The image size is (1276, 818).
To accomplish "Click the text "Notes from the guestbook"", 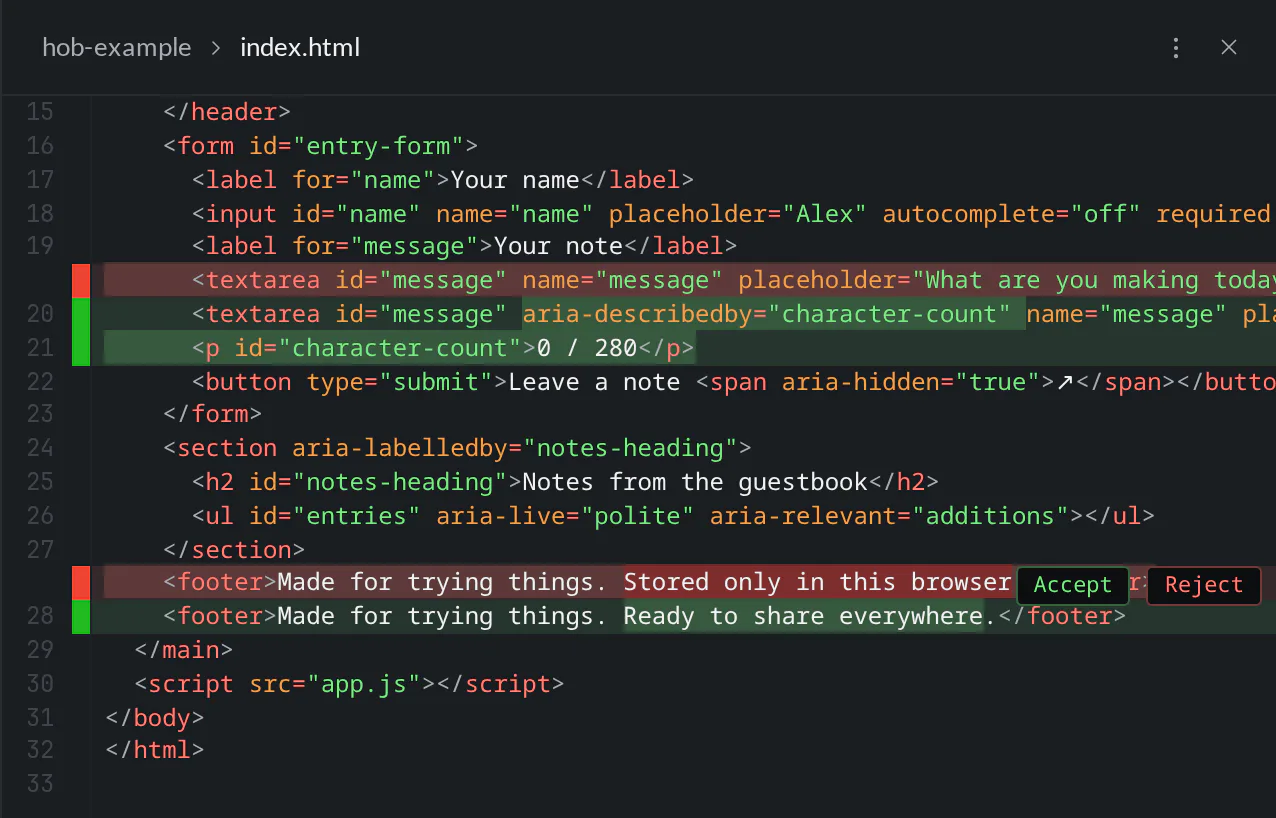I will [695, 482].
